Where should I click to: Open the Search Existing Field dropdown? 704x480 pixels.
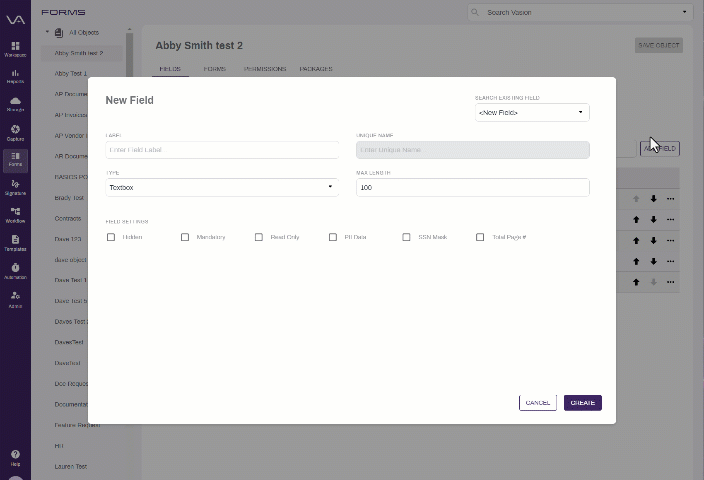(532, 113)
